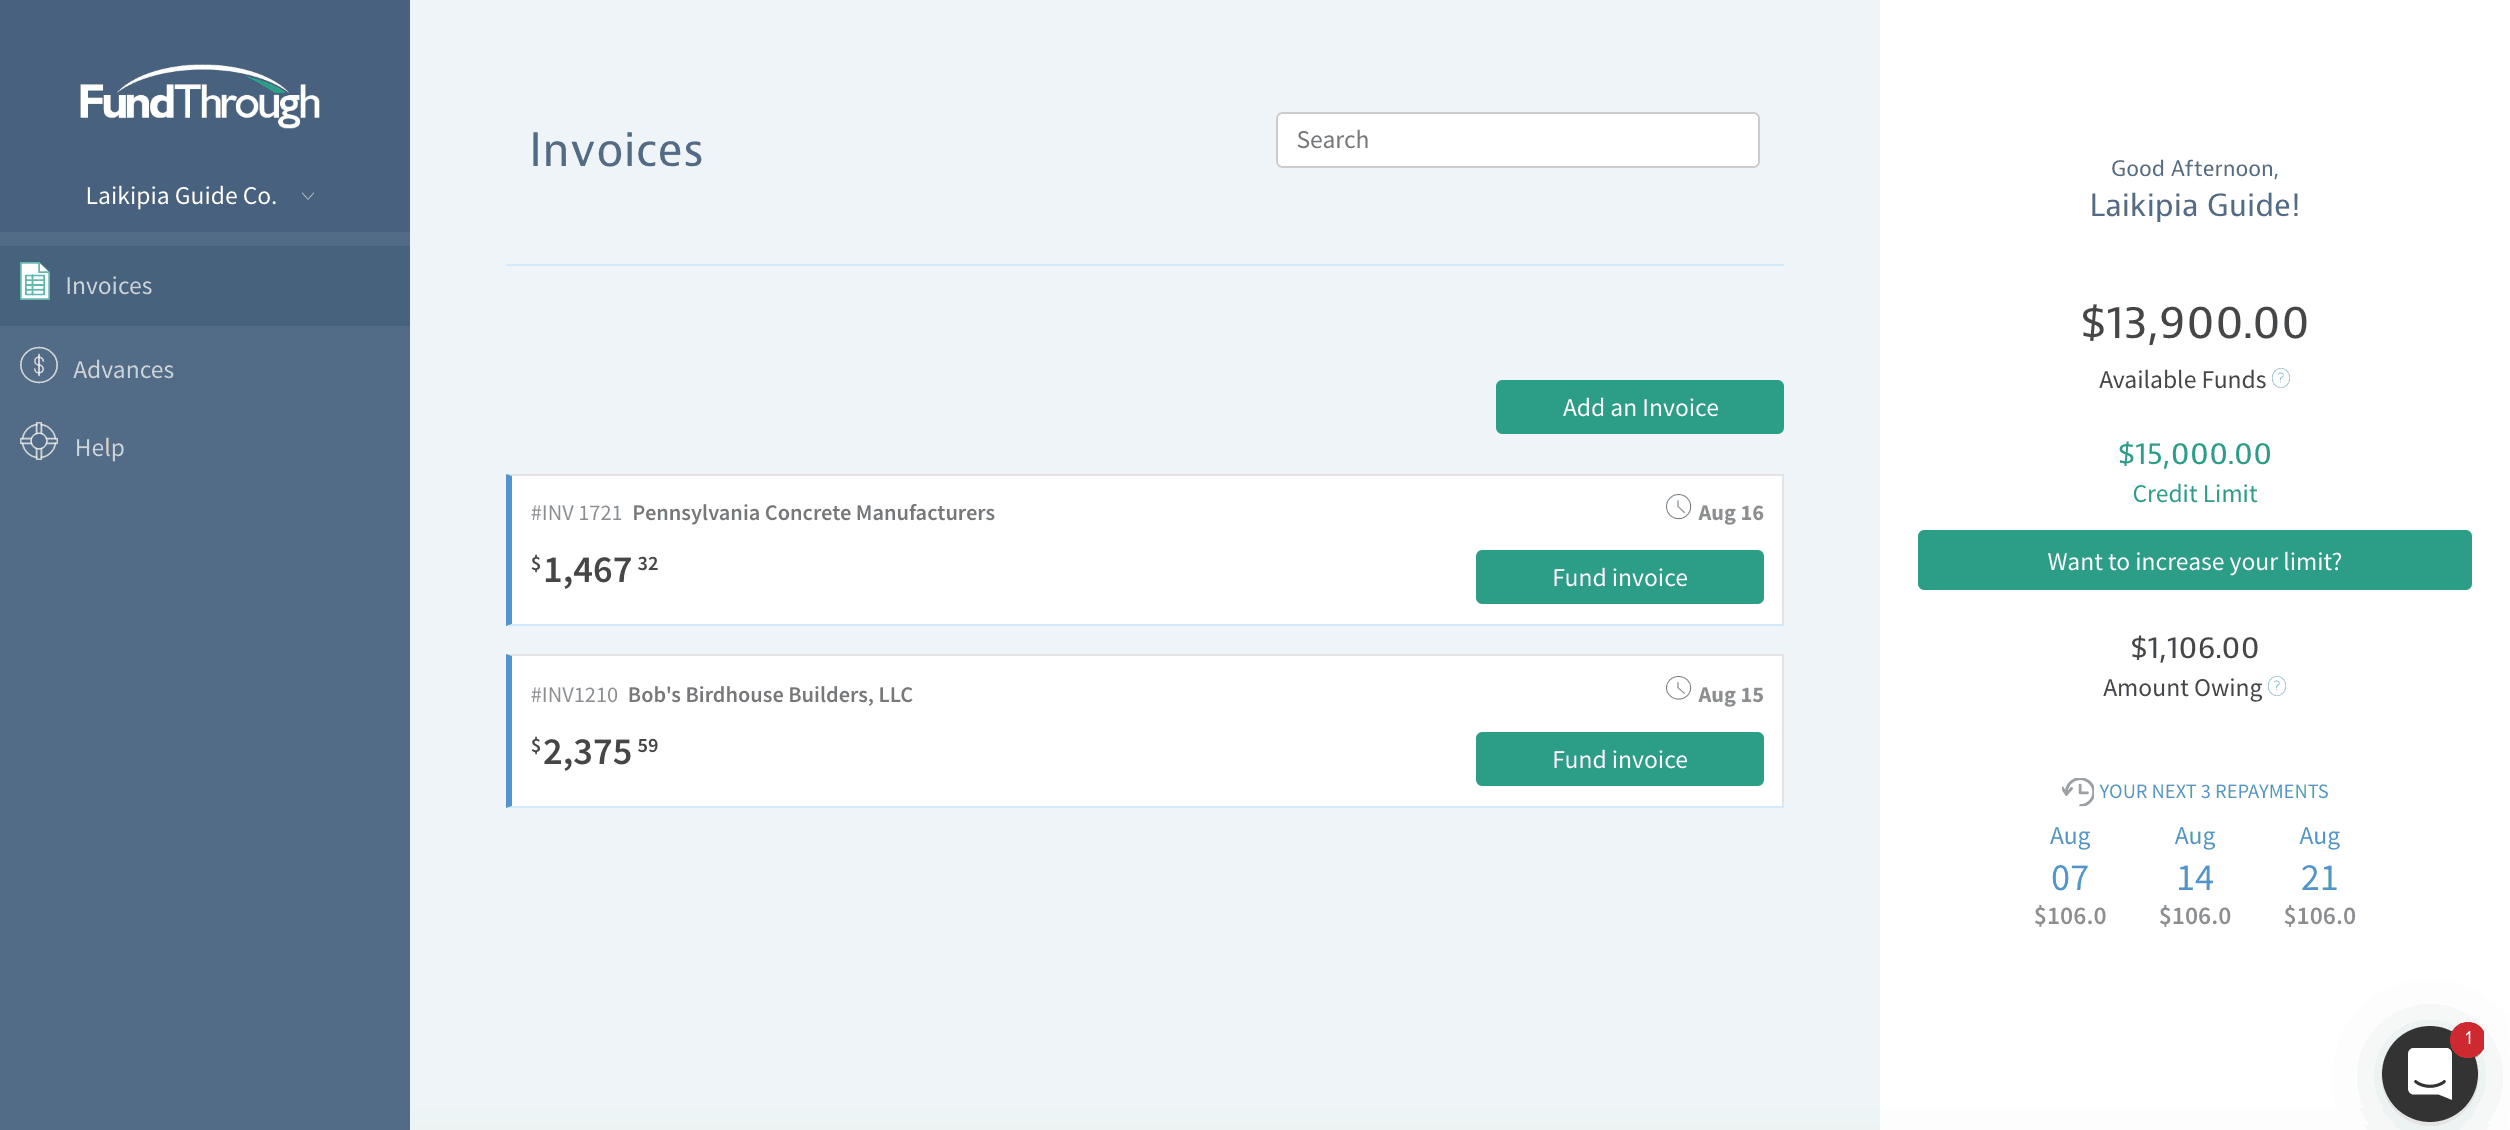Click the Invoices document icon in sidebar

click(35, 282)
